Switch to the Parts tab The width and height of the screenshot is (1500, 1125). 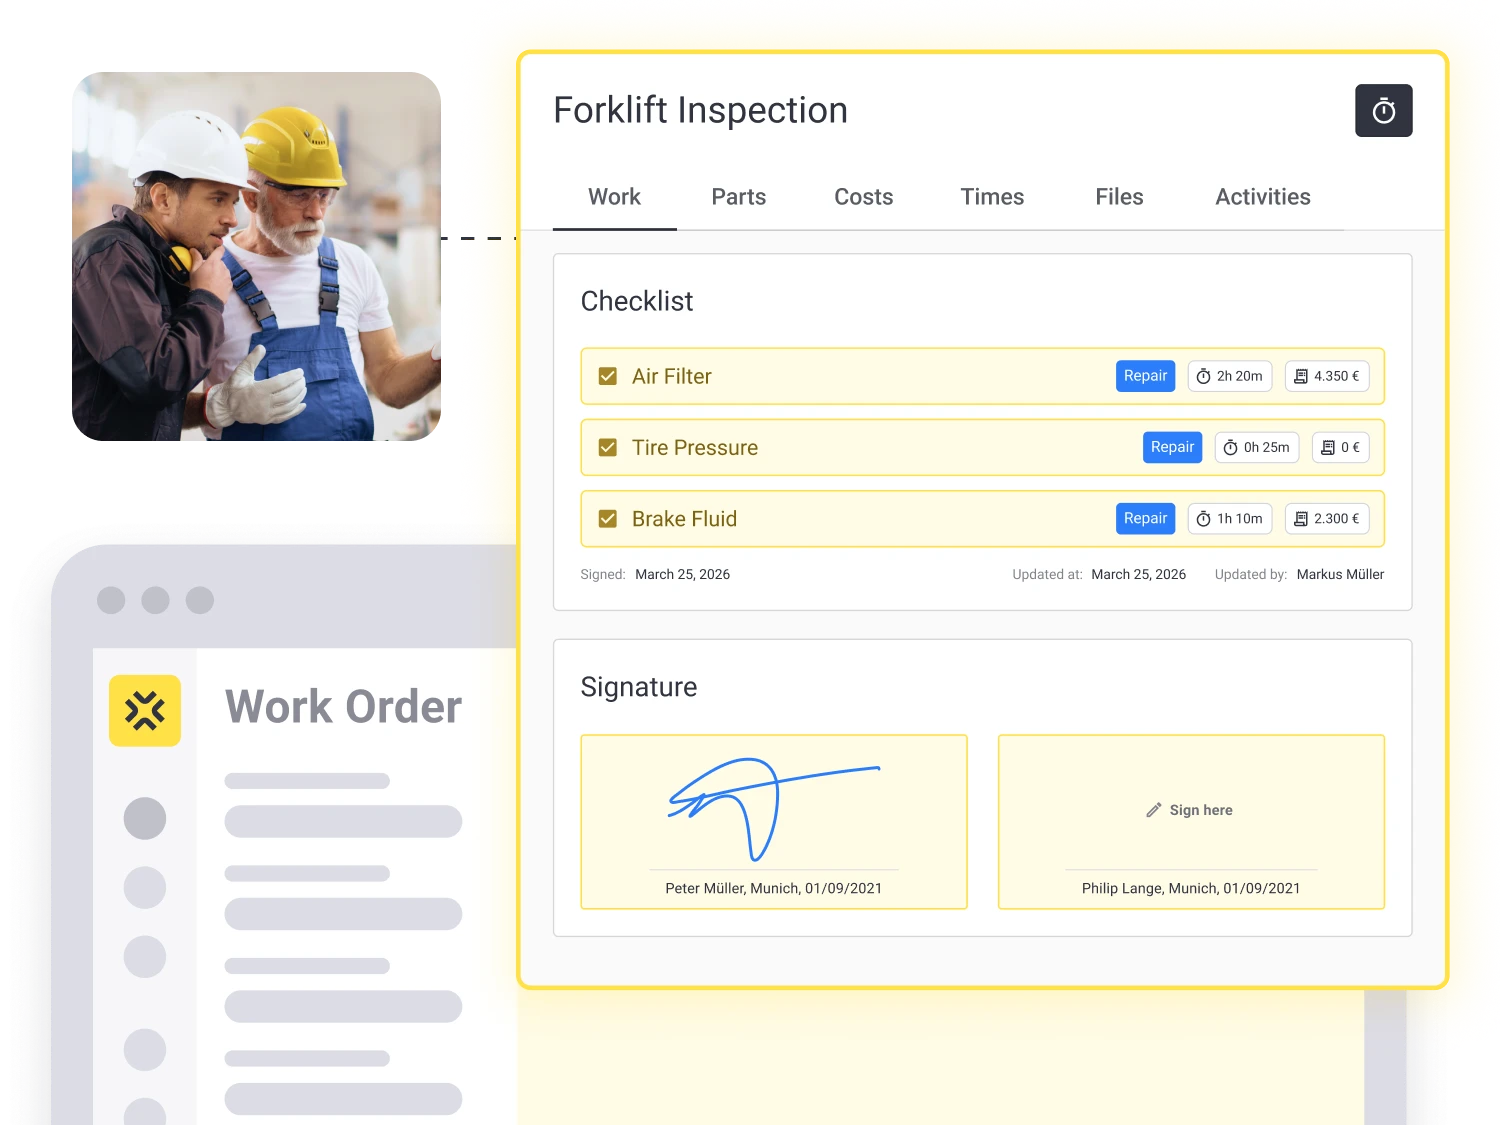point(739,197)
